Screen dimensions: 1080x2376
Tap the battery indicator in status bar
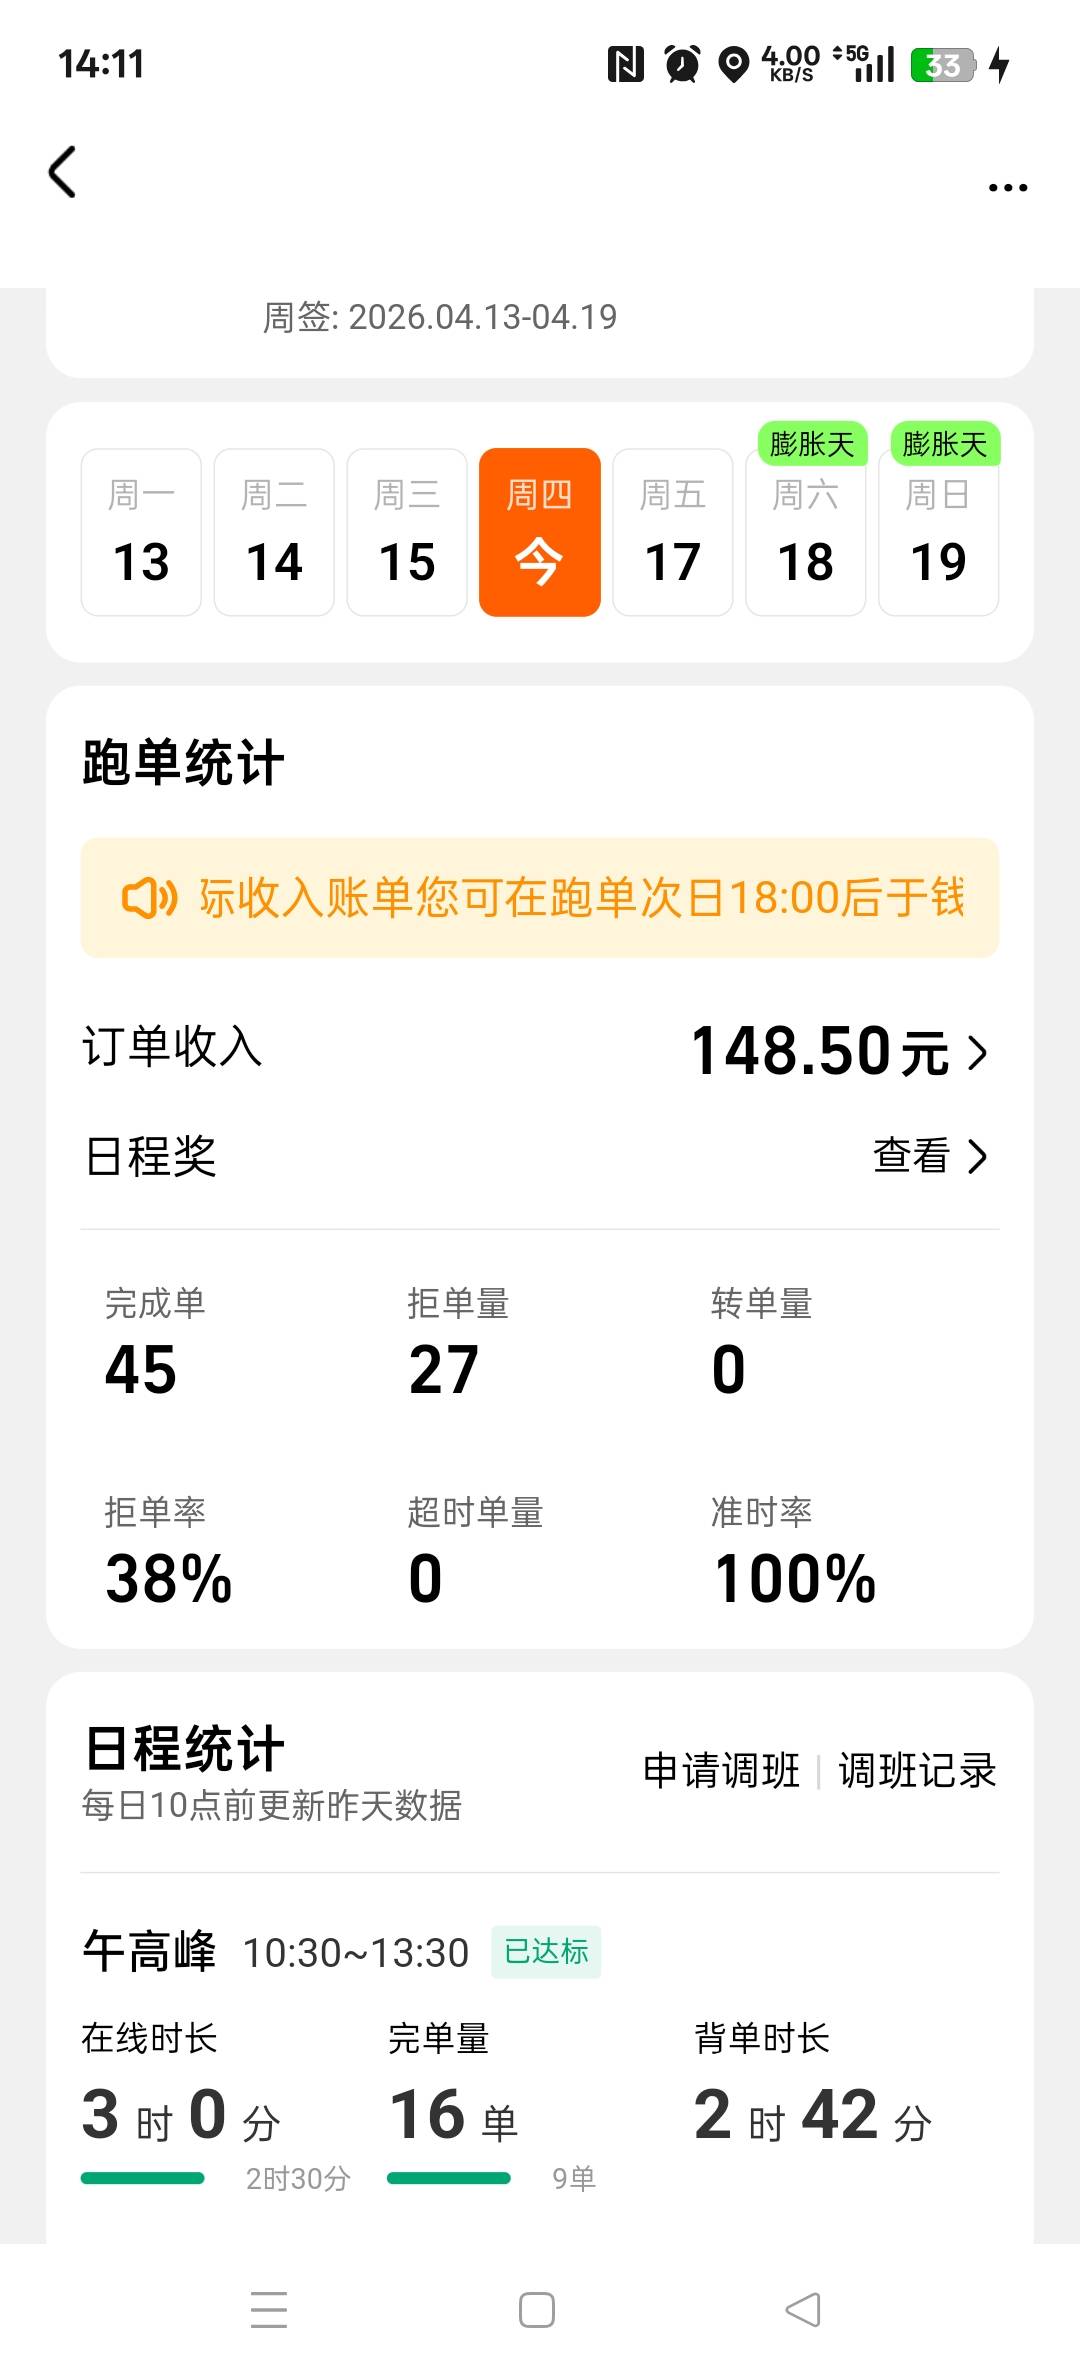pos(943,65)
